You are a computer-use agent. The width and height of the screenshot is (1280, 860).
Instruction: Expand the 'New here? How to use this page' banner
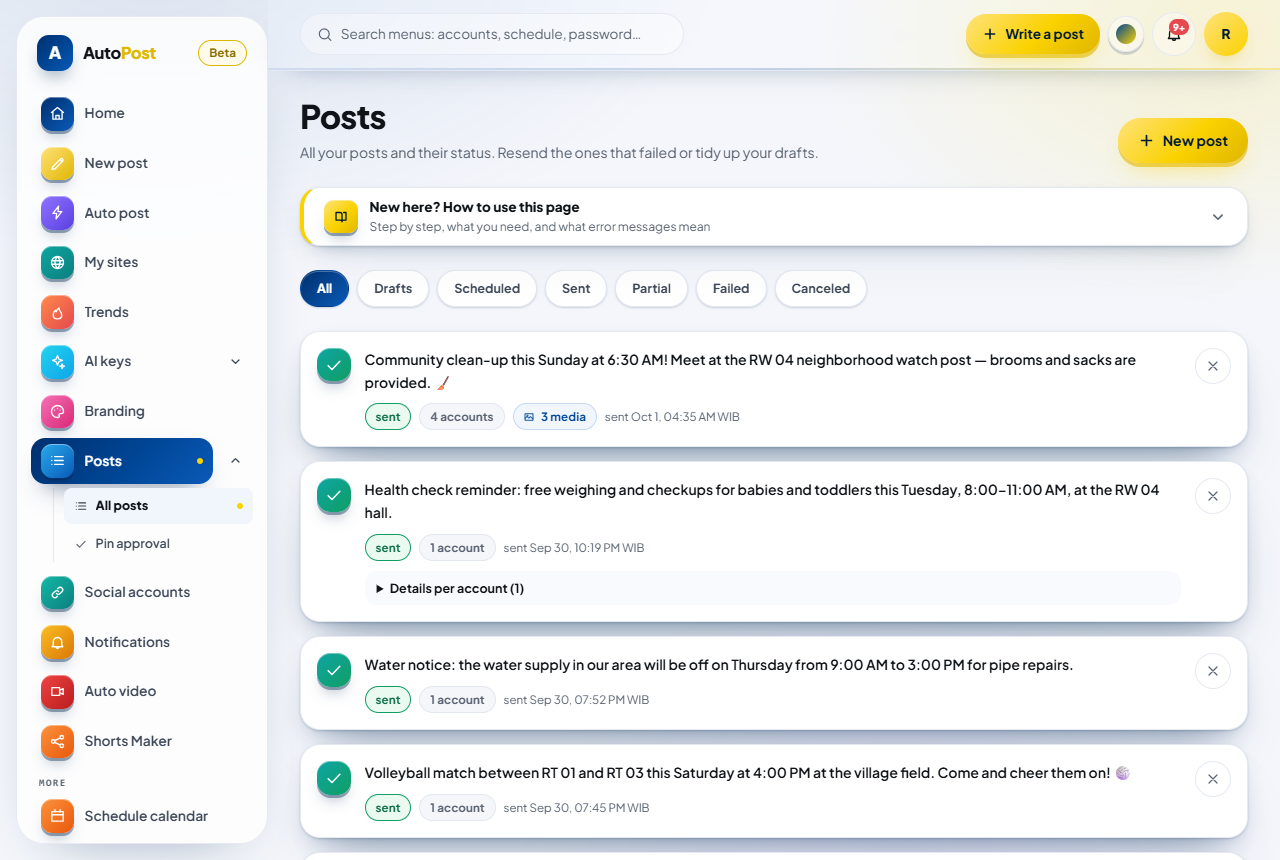[774, 217]
